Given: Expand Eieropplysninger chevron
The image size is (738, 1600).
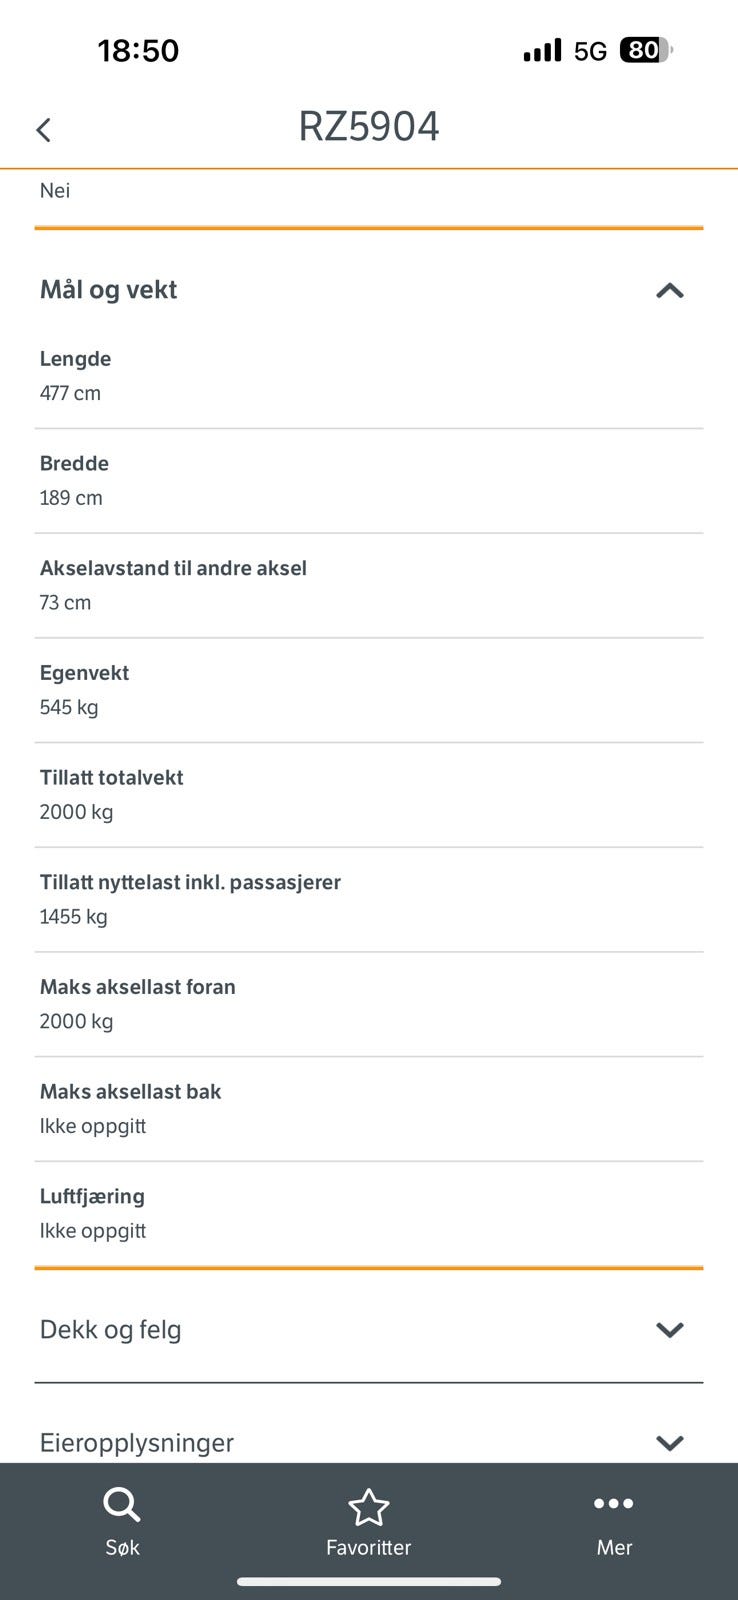Looking at the screenshot, I should click(669, 1442).
